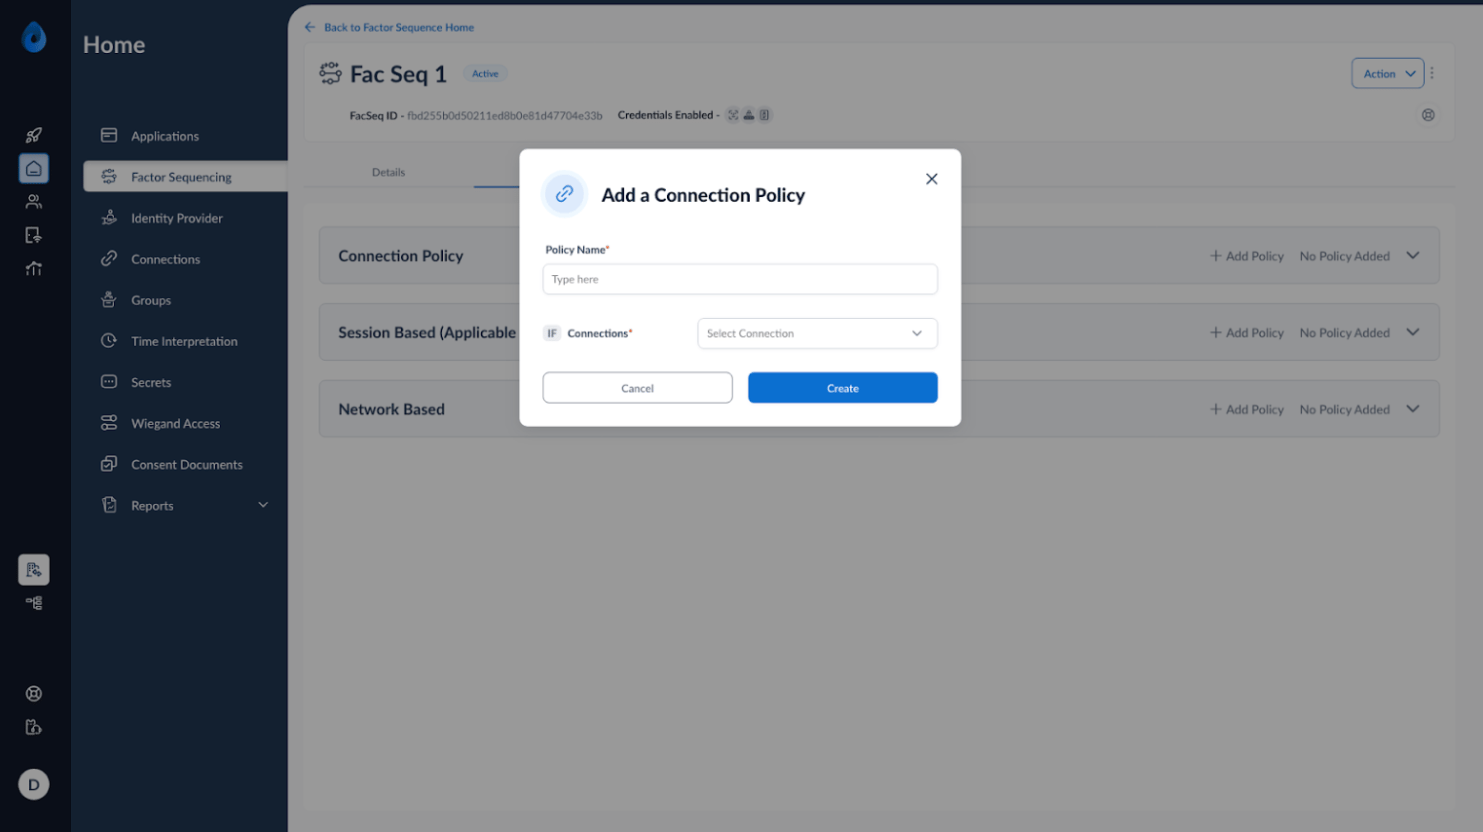
Task: Add Policy to Connection Policy section
Action: click(1246, 256)
